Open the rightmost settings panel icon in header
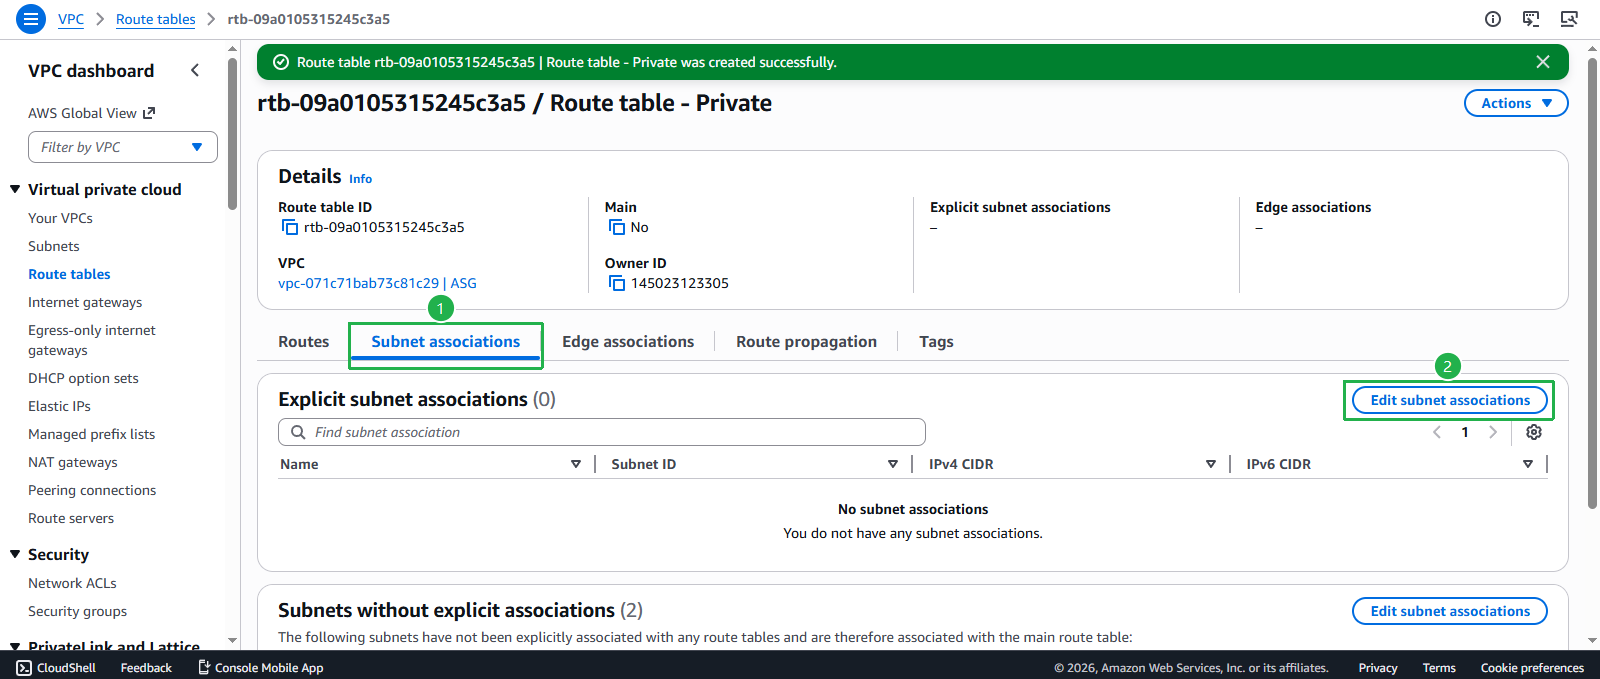The height and width of the screenshot is (679, 1600). click(1569, 19)
